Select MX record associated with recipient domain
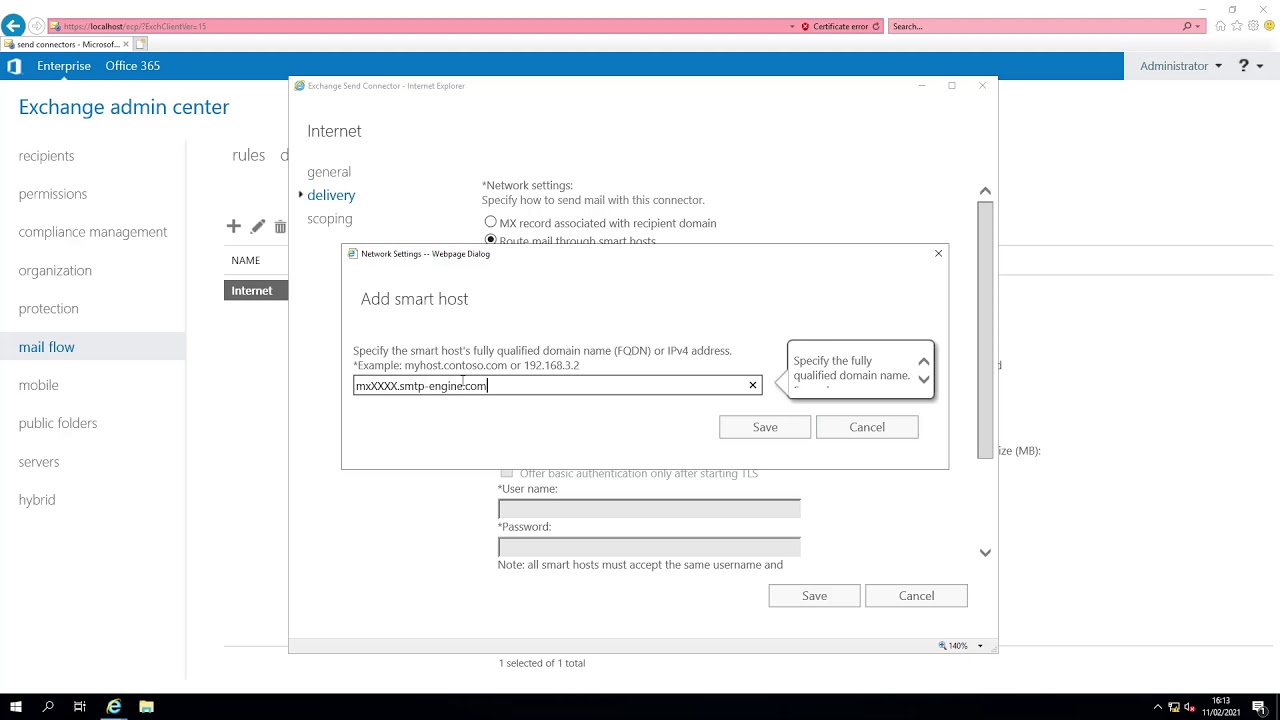This screenshot has height=720, width=1280. (x=490, y=223)
